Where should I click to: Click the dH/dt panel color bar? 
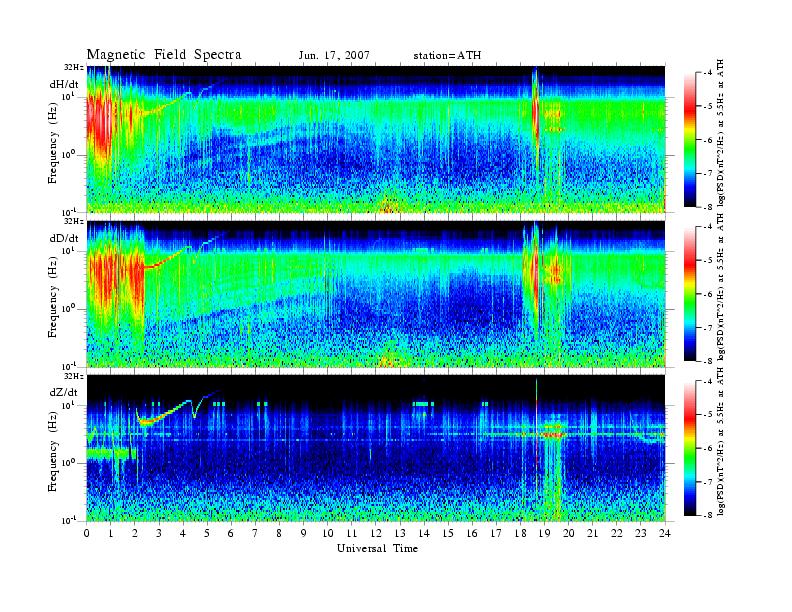pyautogui.click(x=689, y=139)
